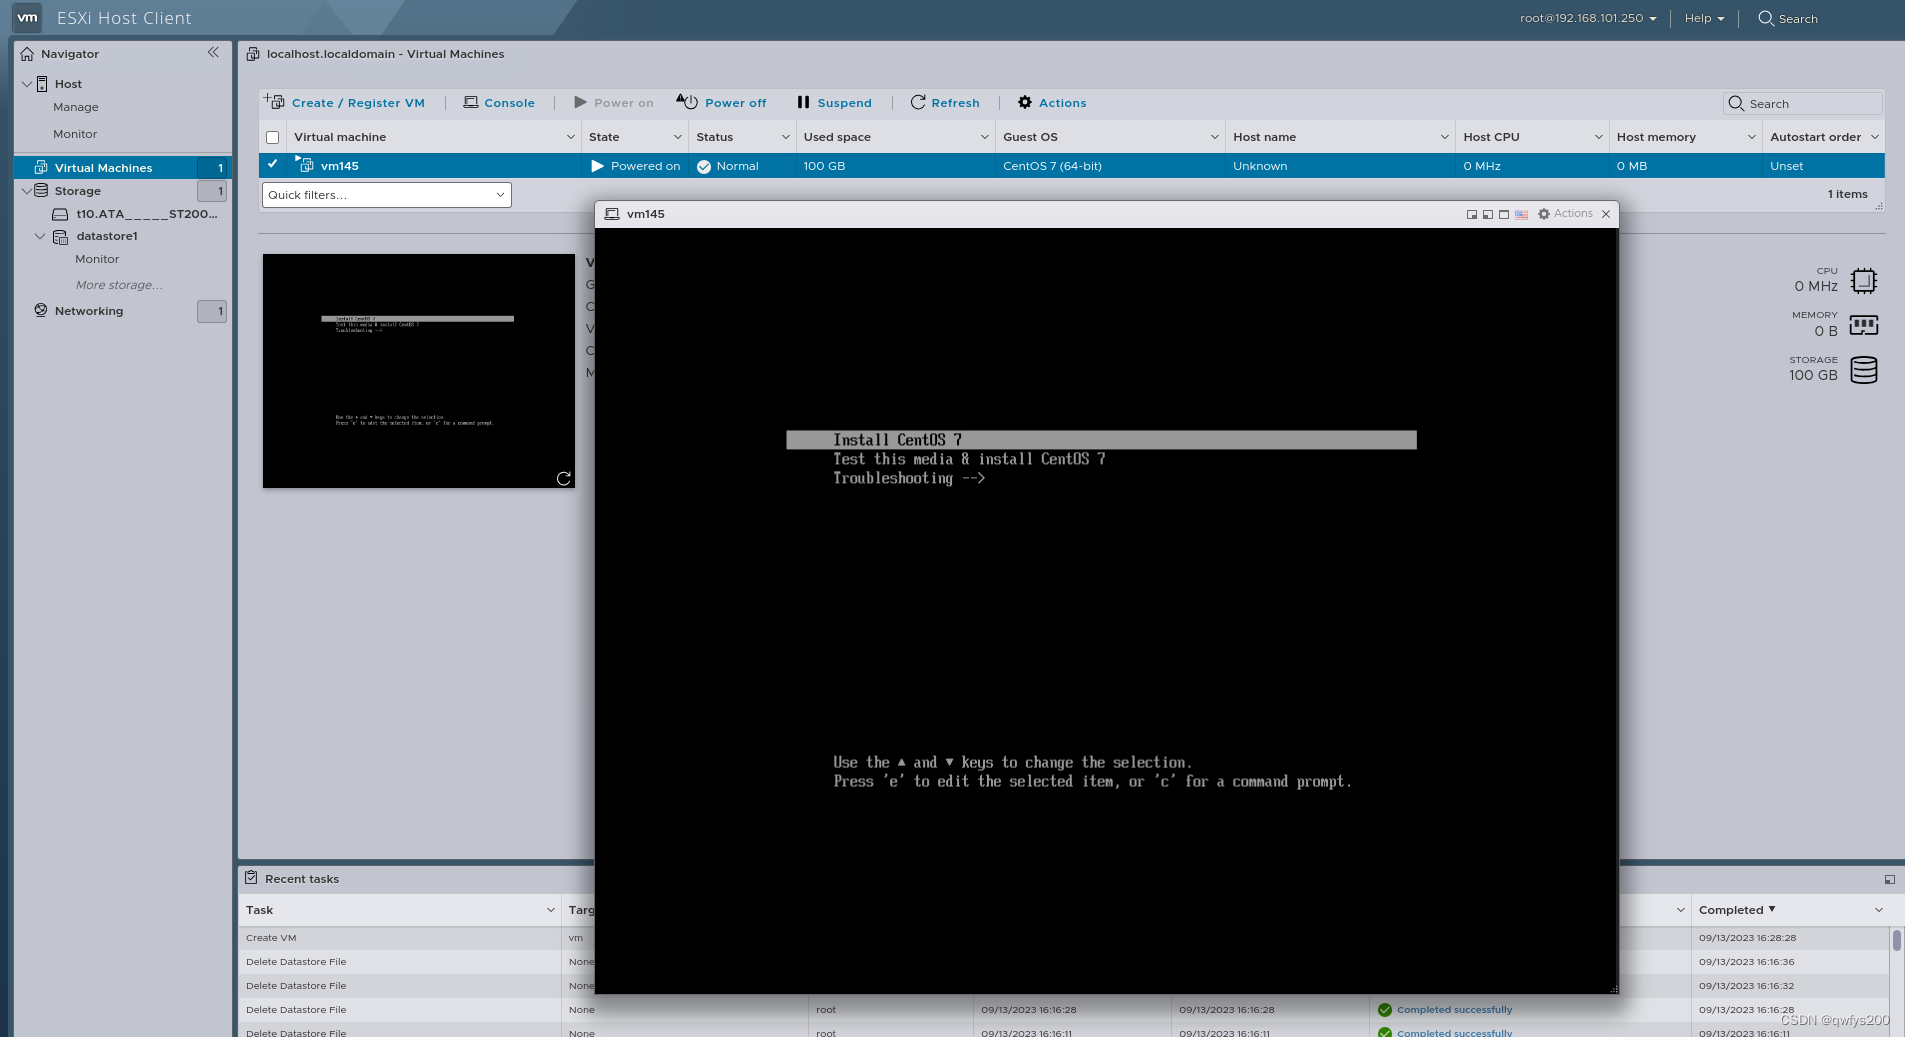
Task: Click the greyed Power on button
Action: coord(614,102)
